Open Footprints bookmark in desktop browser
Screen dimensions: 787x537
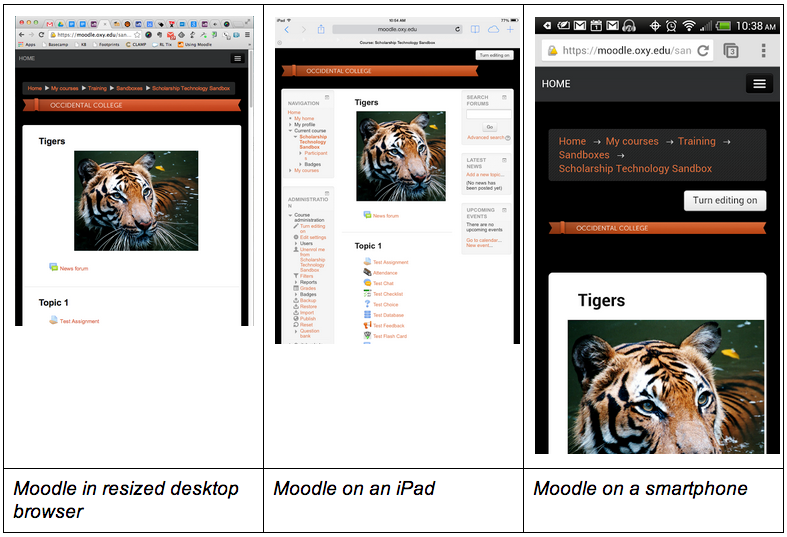click(x=106, y=45)
